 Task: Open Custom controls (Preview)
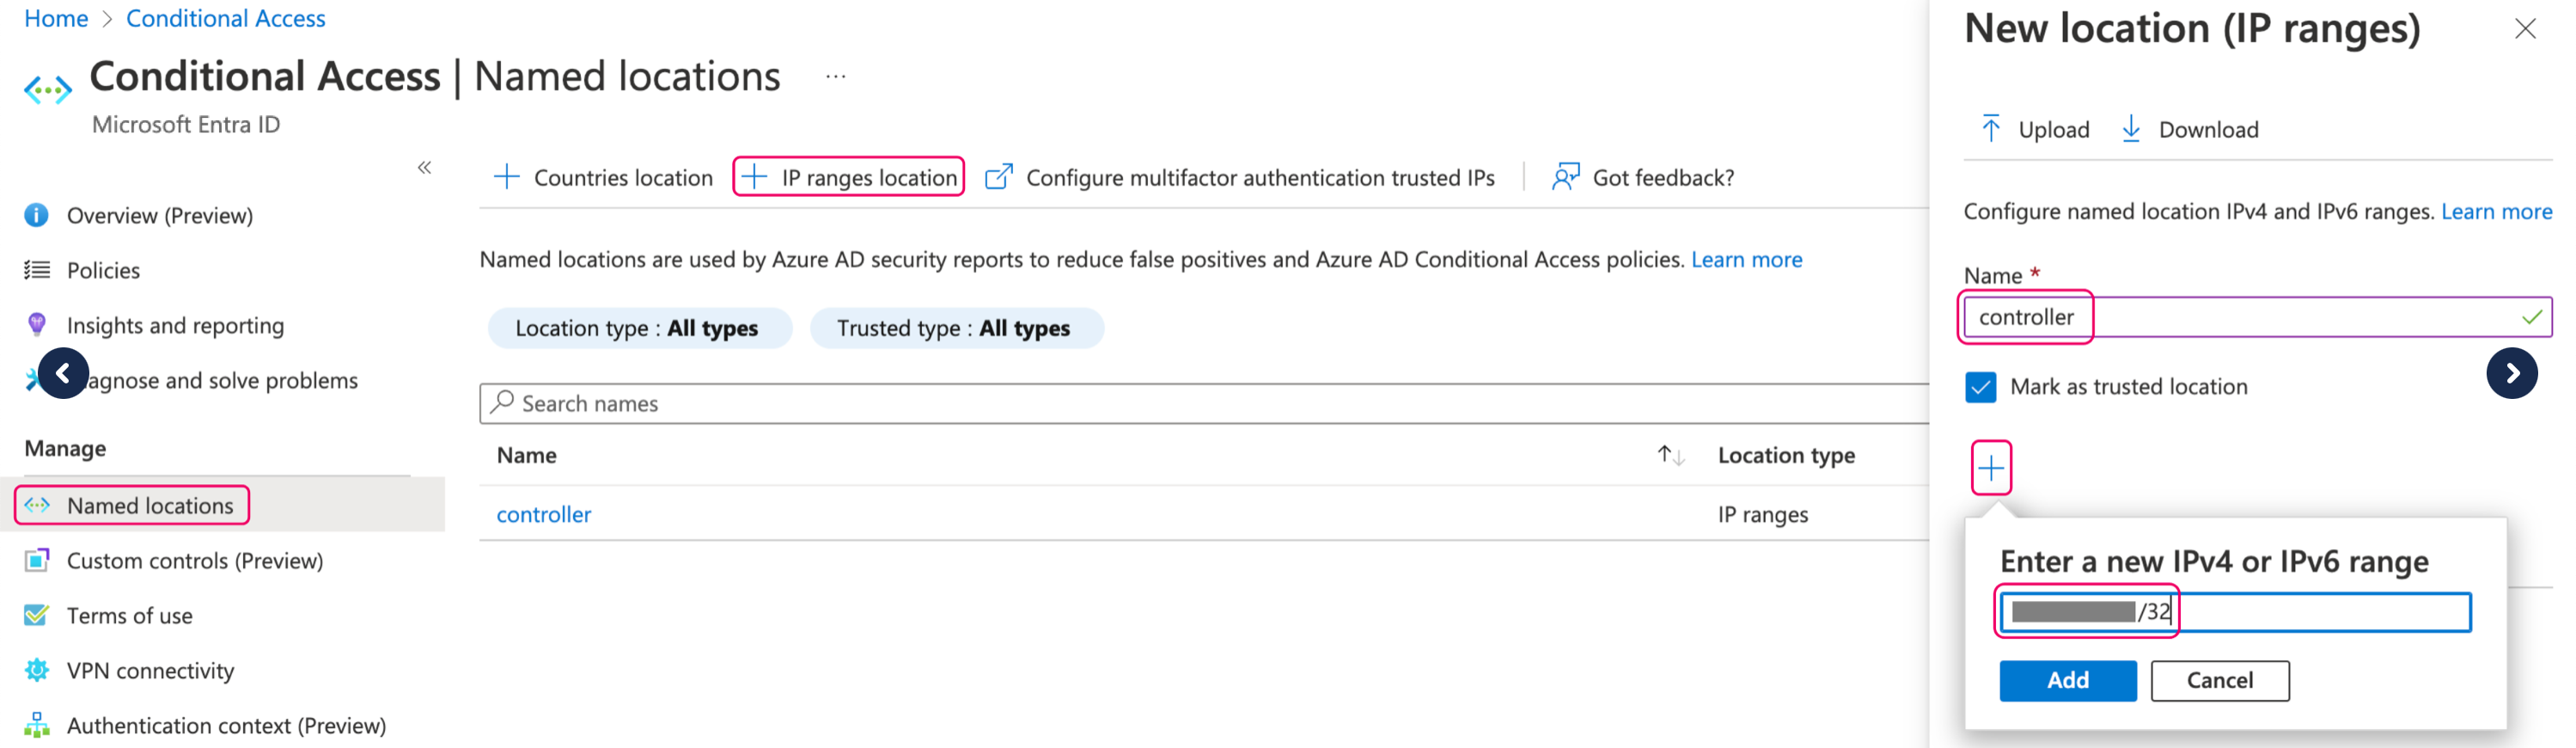pos(195,560)
